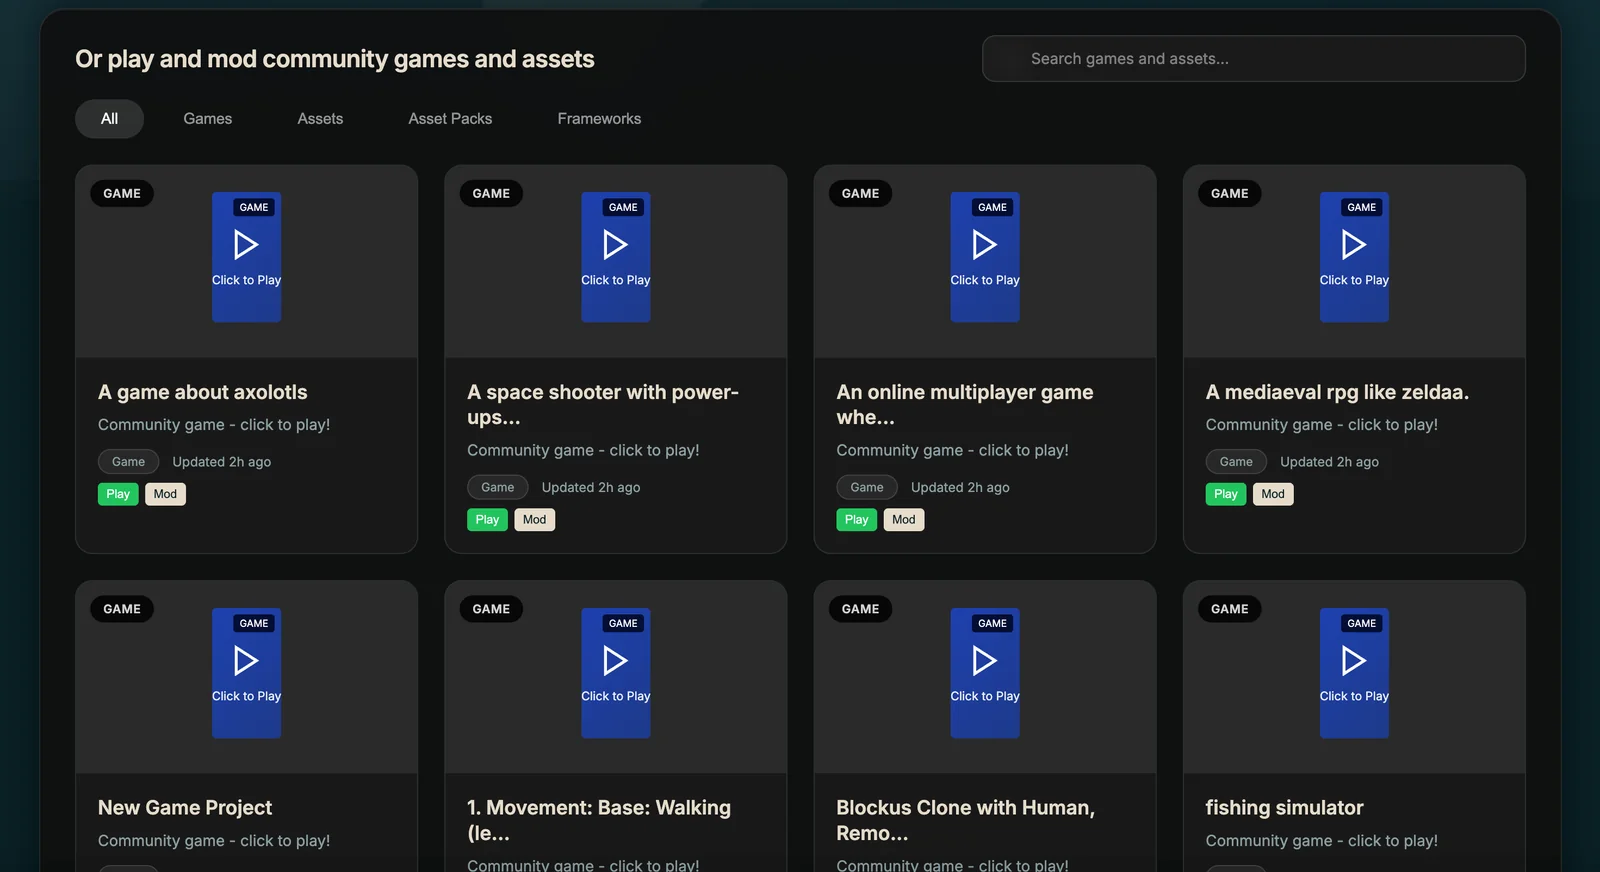
Task: Open the Frameworks tab
Action: click(599, 119)
